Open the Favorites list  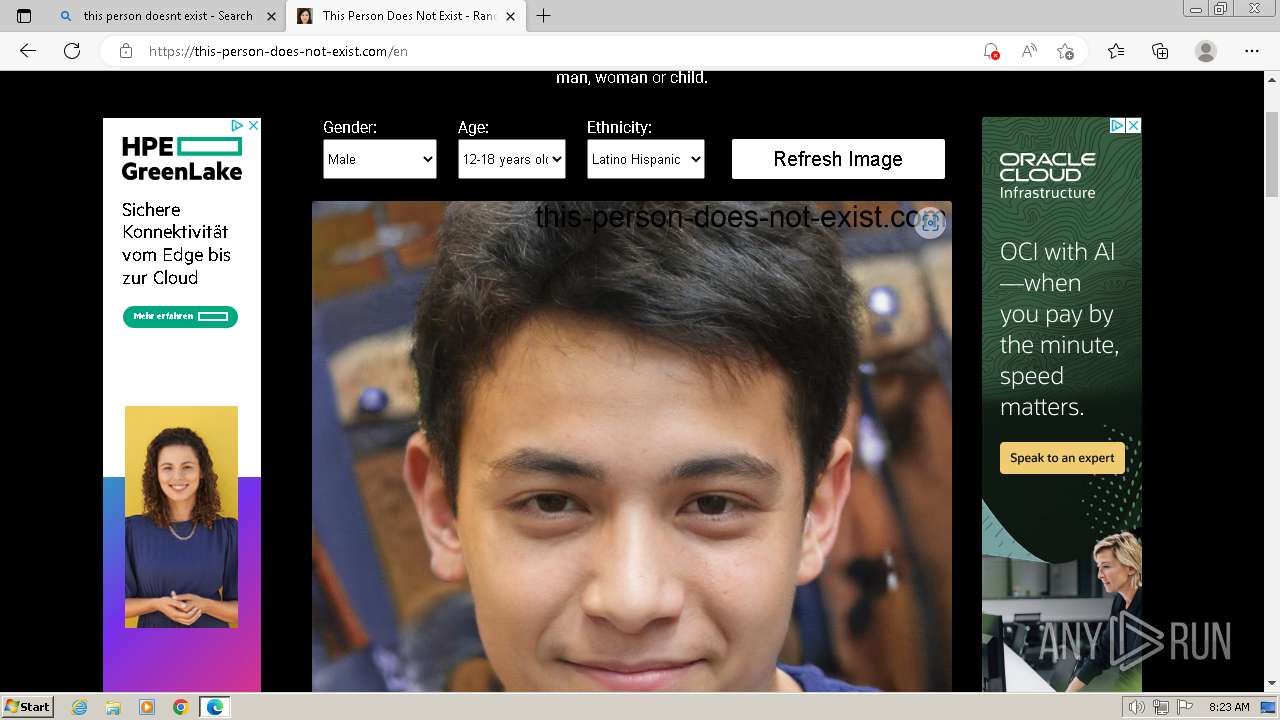point(1116,51)
